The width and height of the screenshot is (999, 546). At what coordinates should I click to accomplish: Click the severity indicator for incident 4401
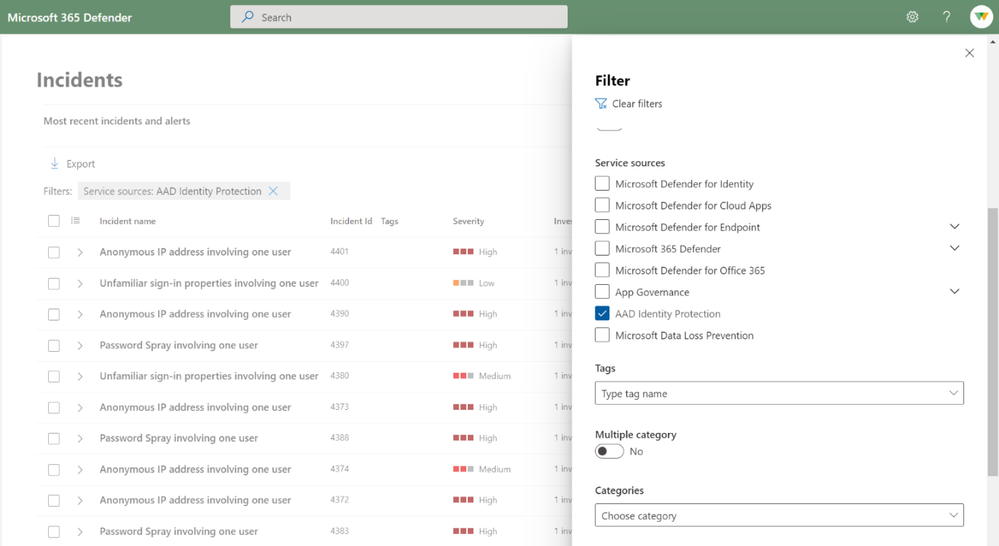click(x=463, y=252)
